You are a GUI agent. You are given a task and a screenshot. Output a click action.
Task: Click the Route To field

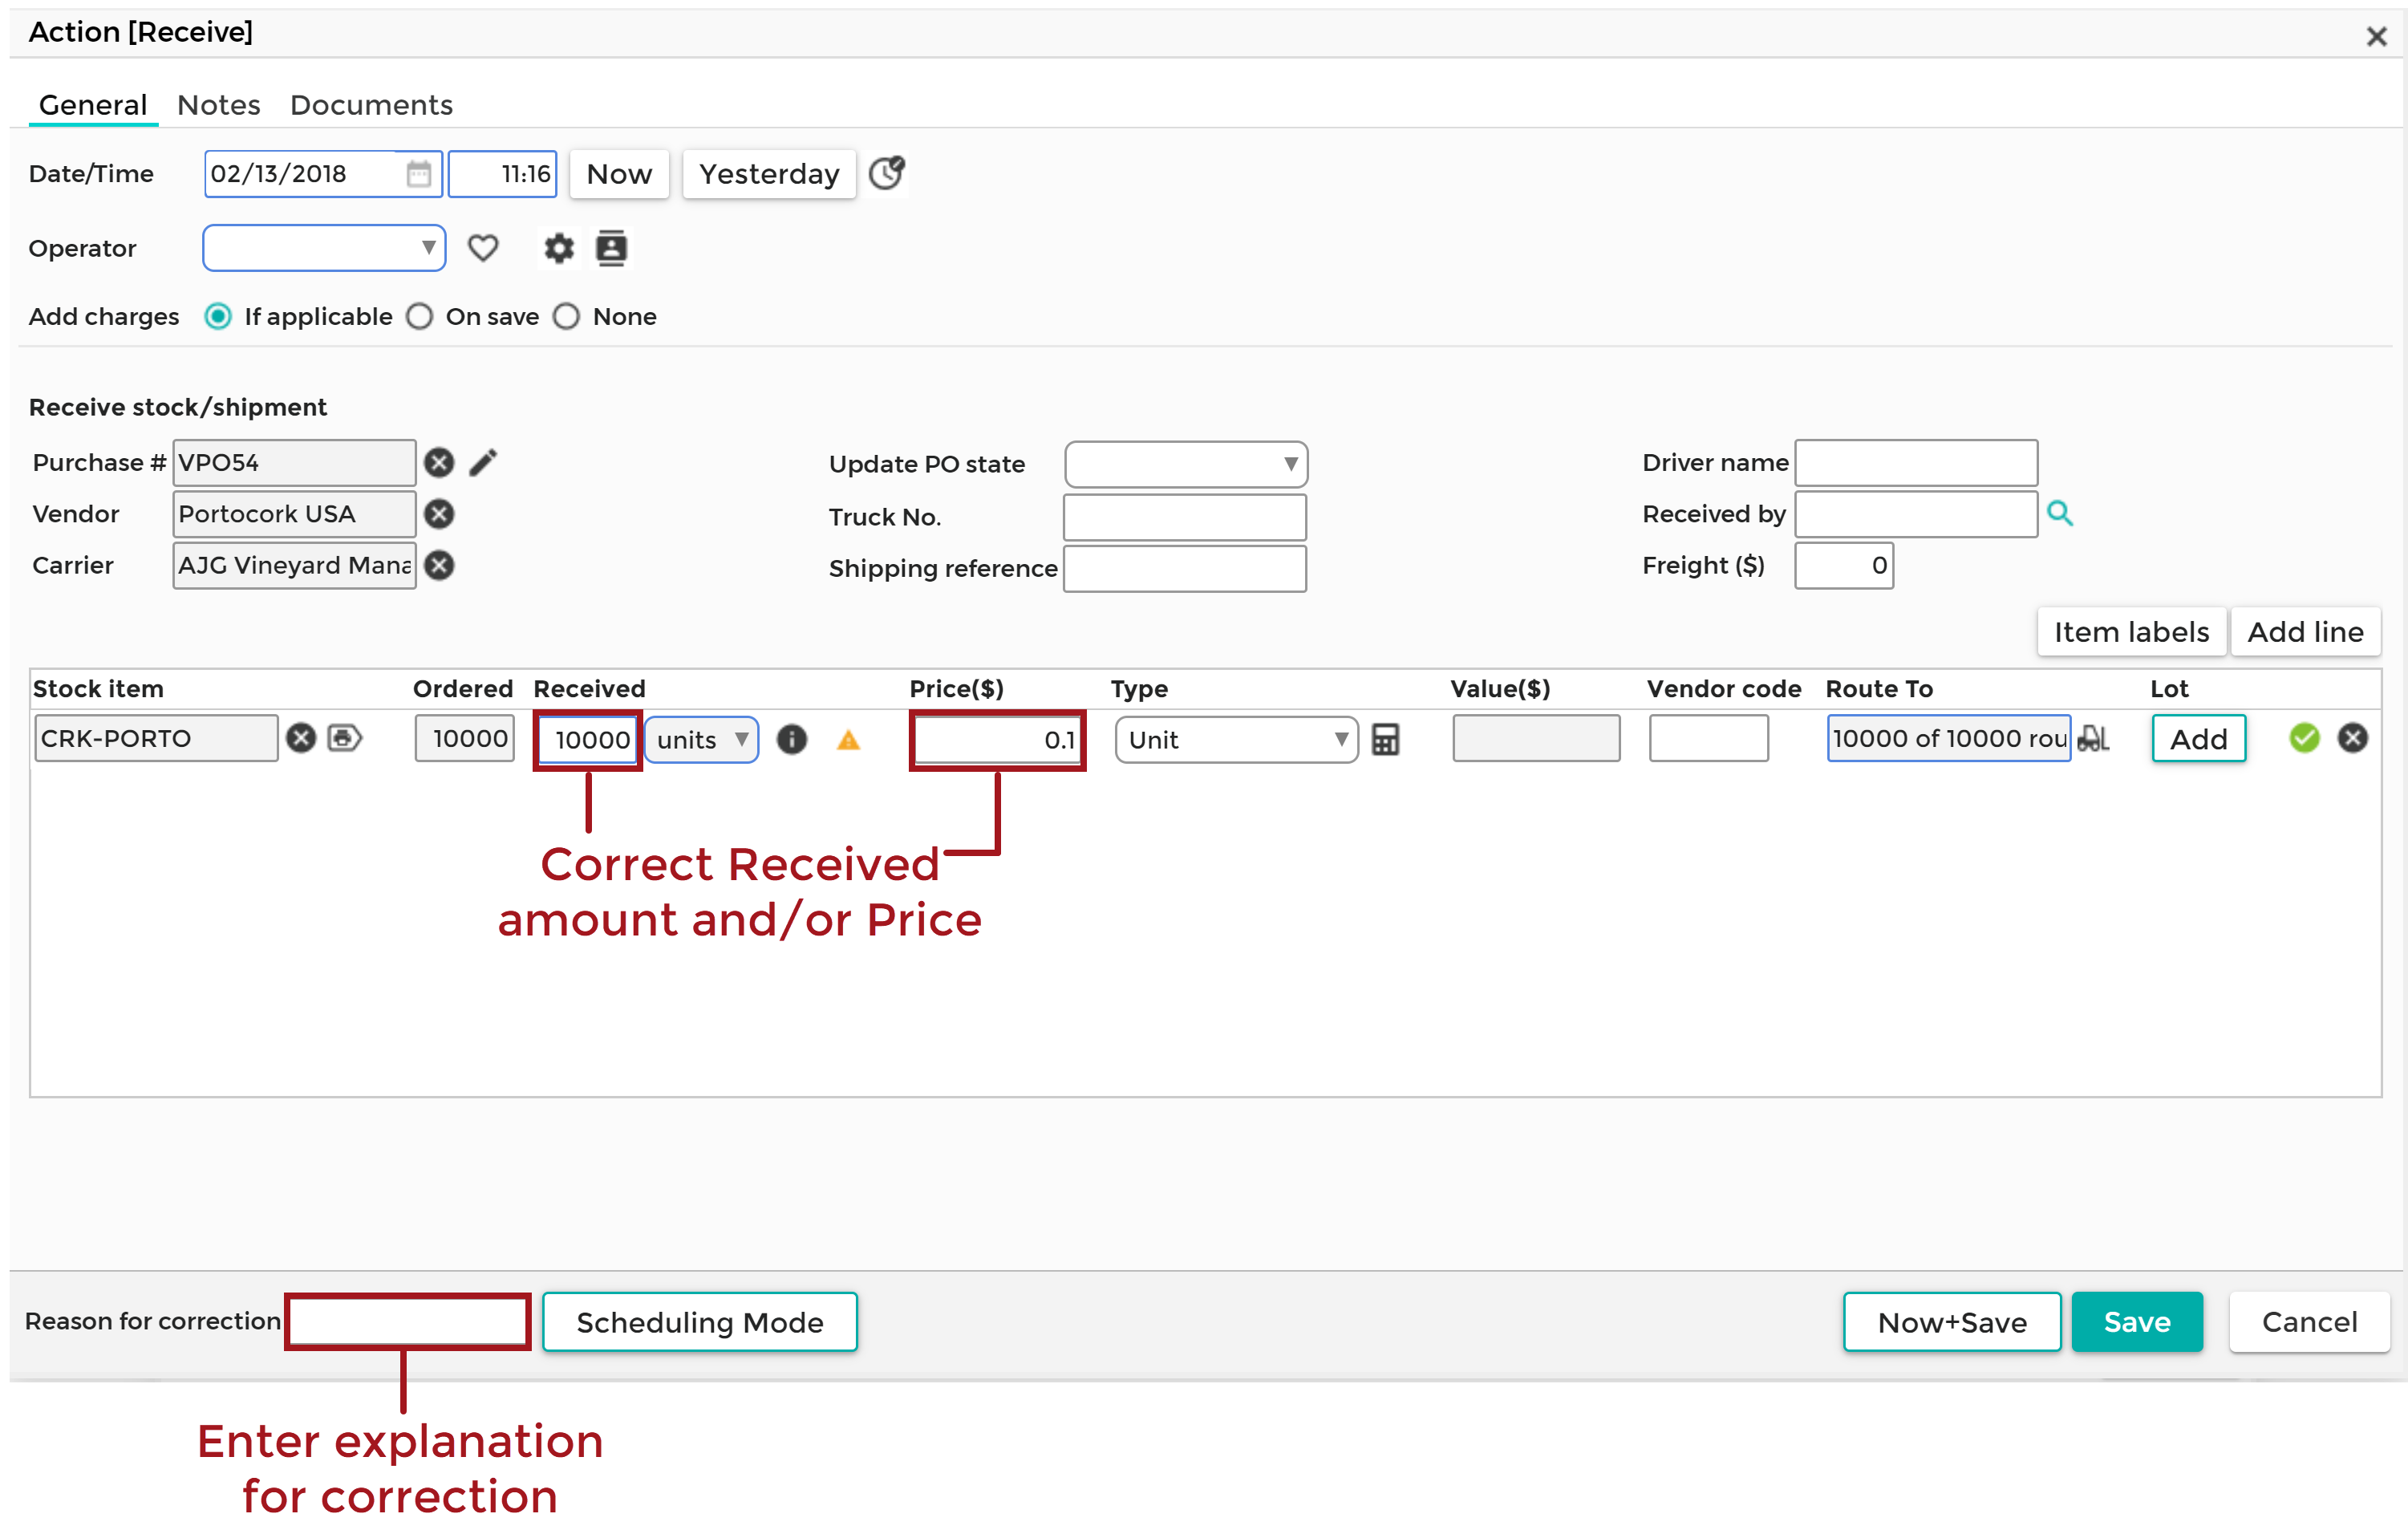[1949, 738]
